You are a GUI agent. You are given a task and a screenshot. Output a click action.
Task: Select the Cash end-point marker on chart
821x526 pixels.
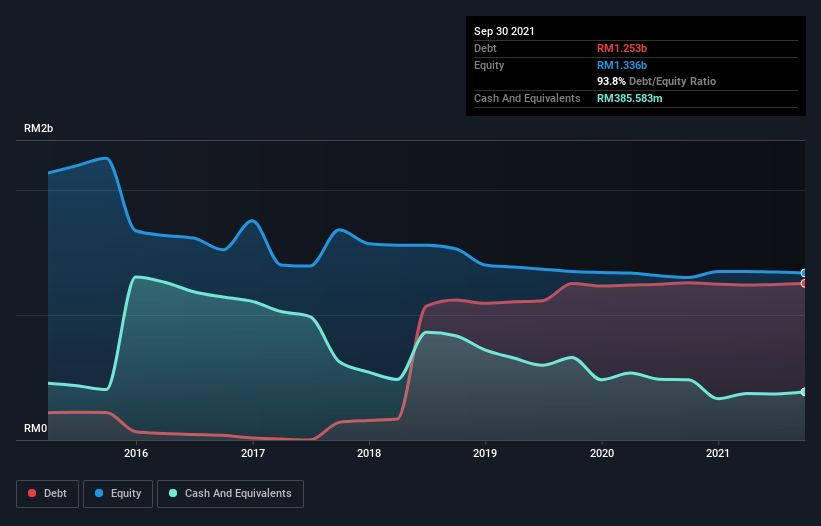tap(804, 392)
